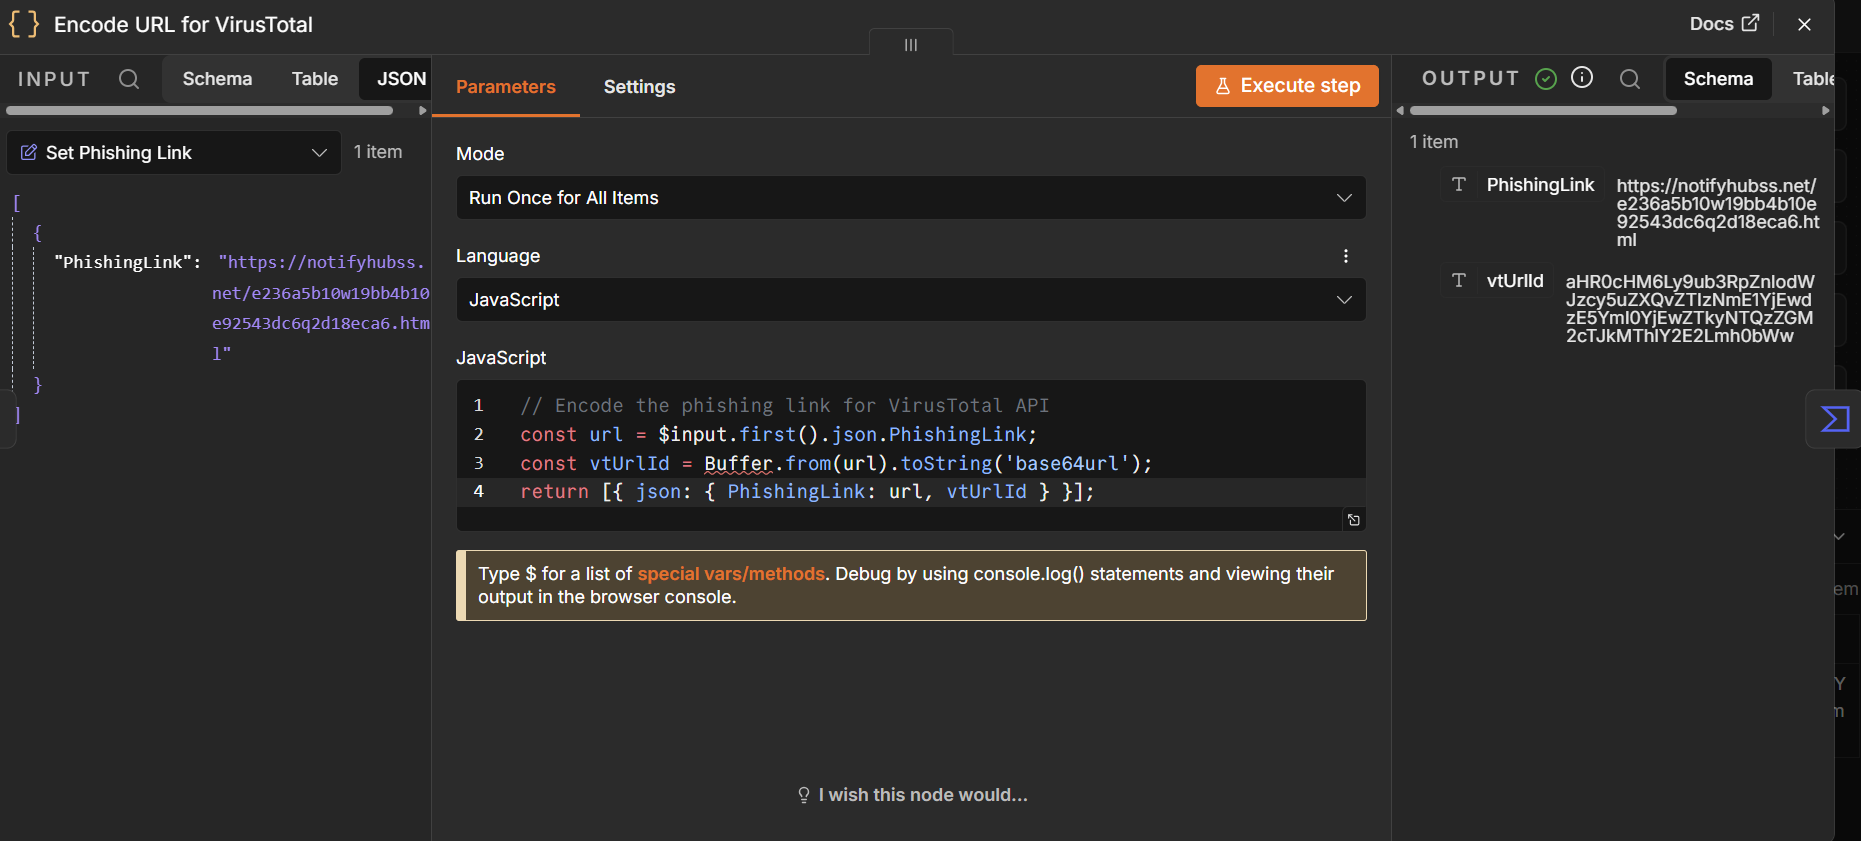Screen dimensions: 1861x841
Task: Click the code comment on line 1
Action: click(x=785, y=405)
